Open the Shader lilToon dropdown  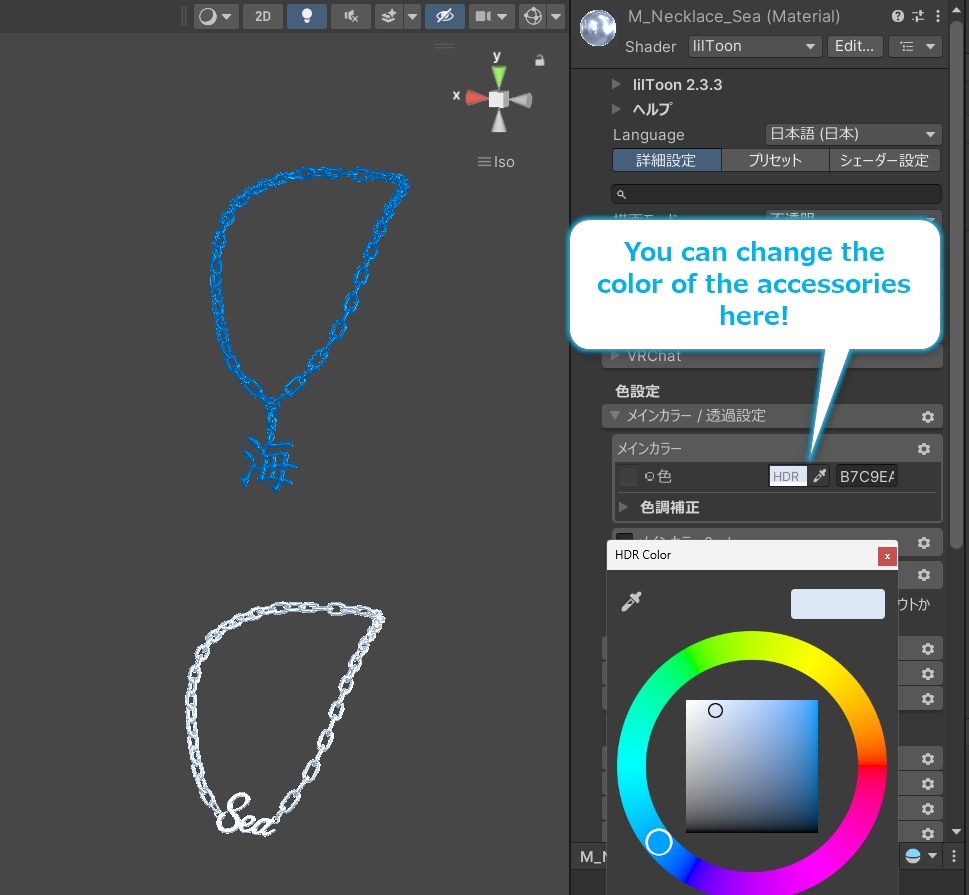coord(755,46)
